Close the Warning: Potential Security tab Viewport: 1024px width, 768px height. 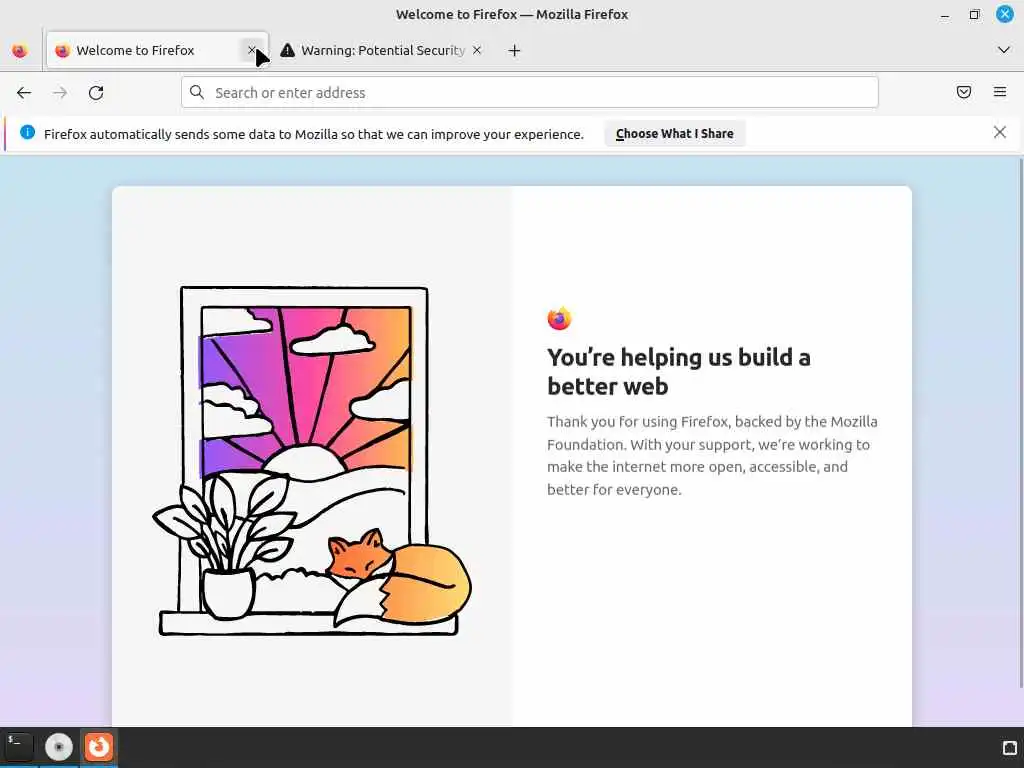(477, 50)
